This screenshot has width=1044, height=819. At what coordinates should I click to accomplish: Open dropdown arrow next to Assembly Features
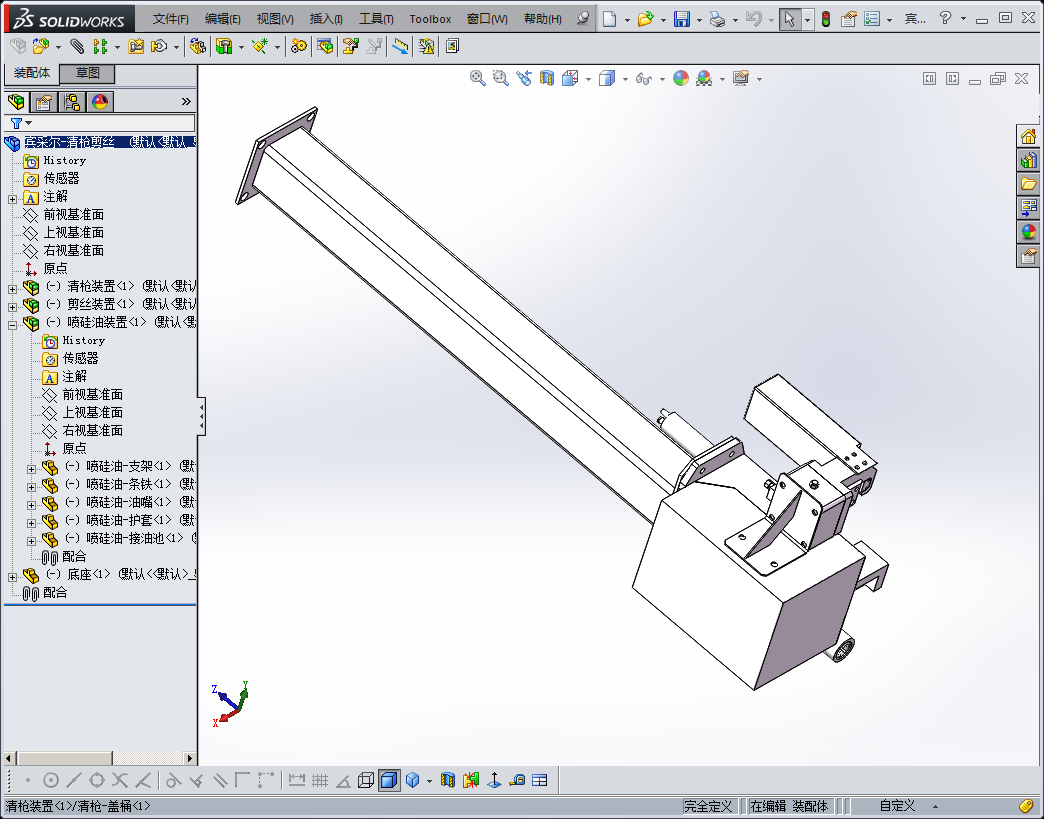click(x=241, y=47)
